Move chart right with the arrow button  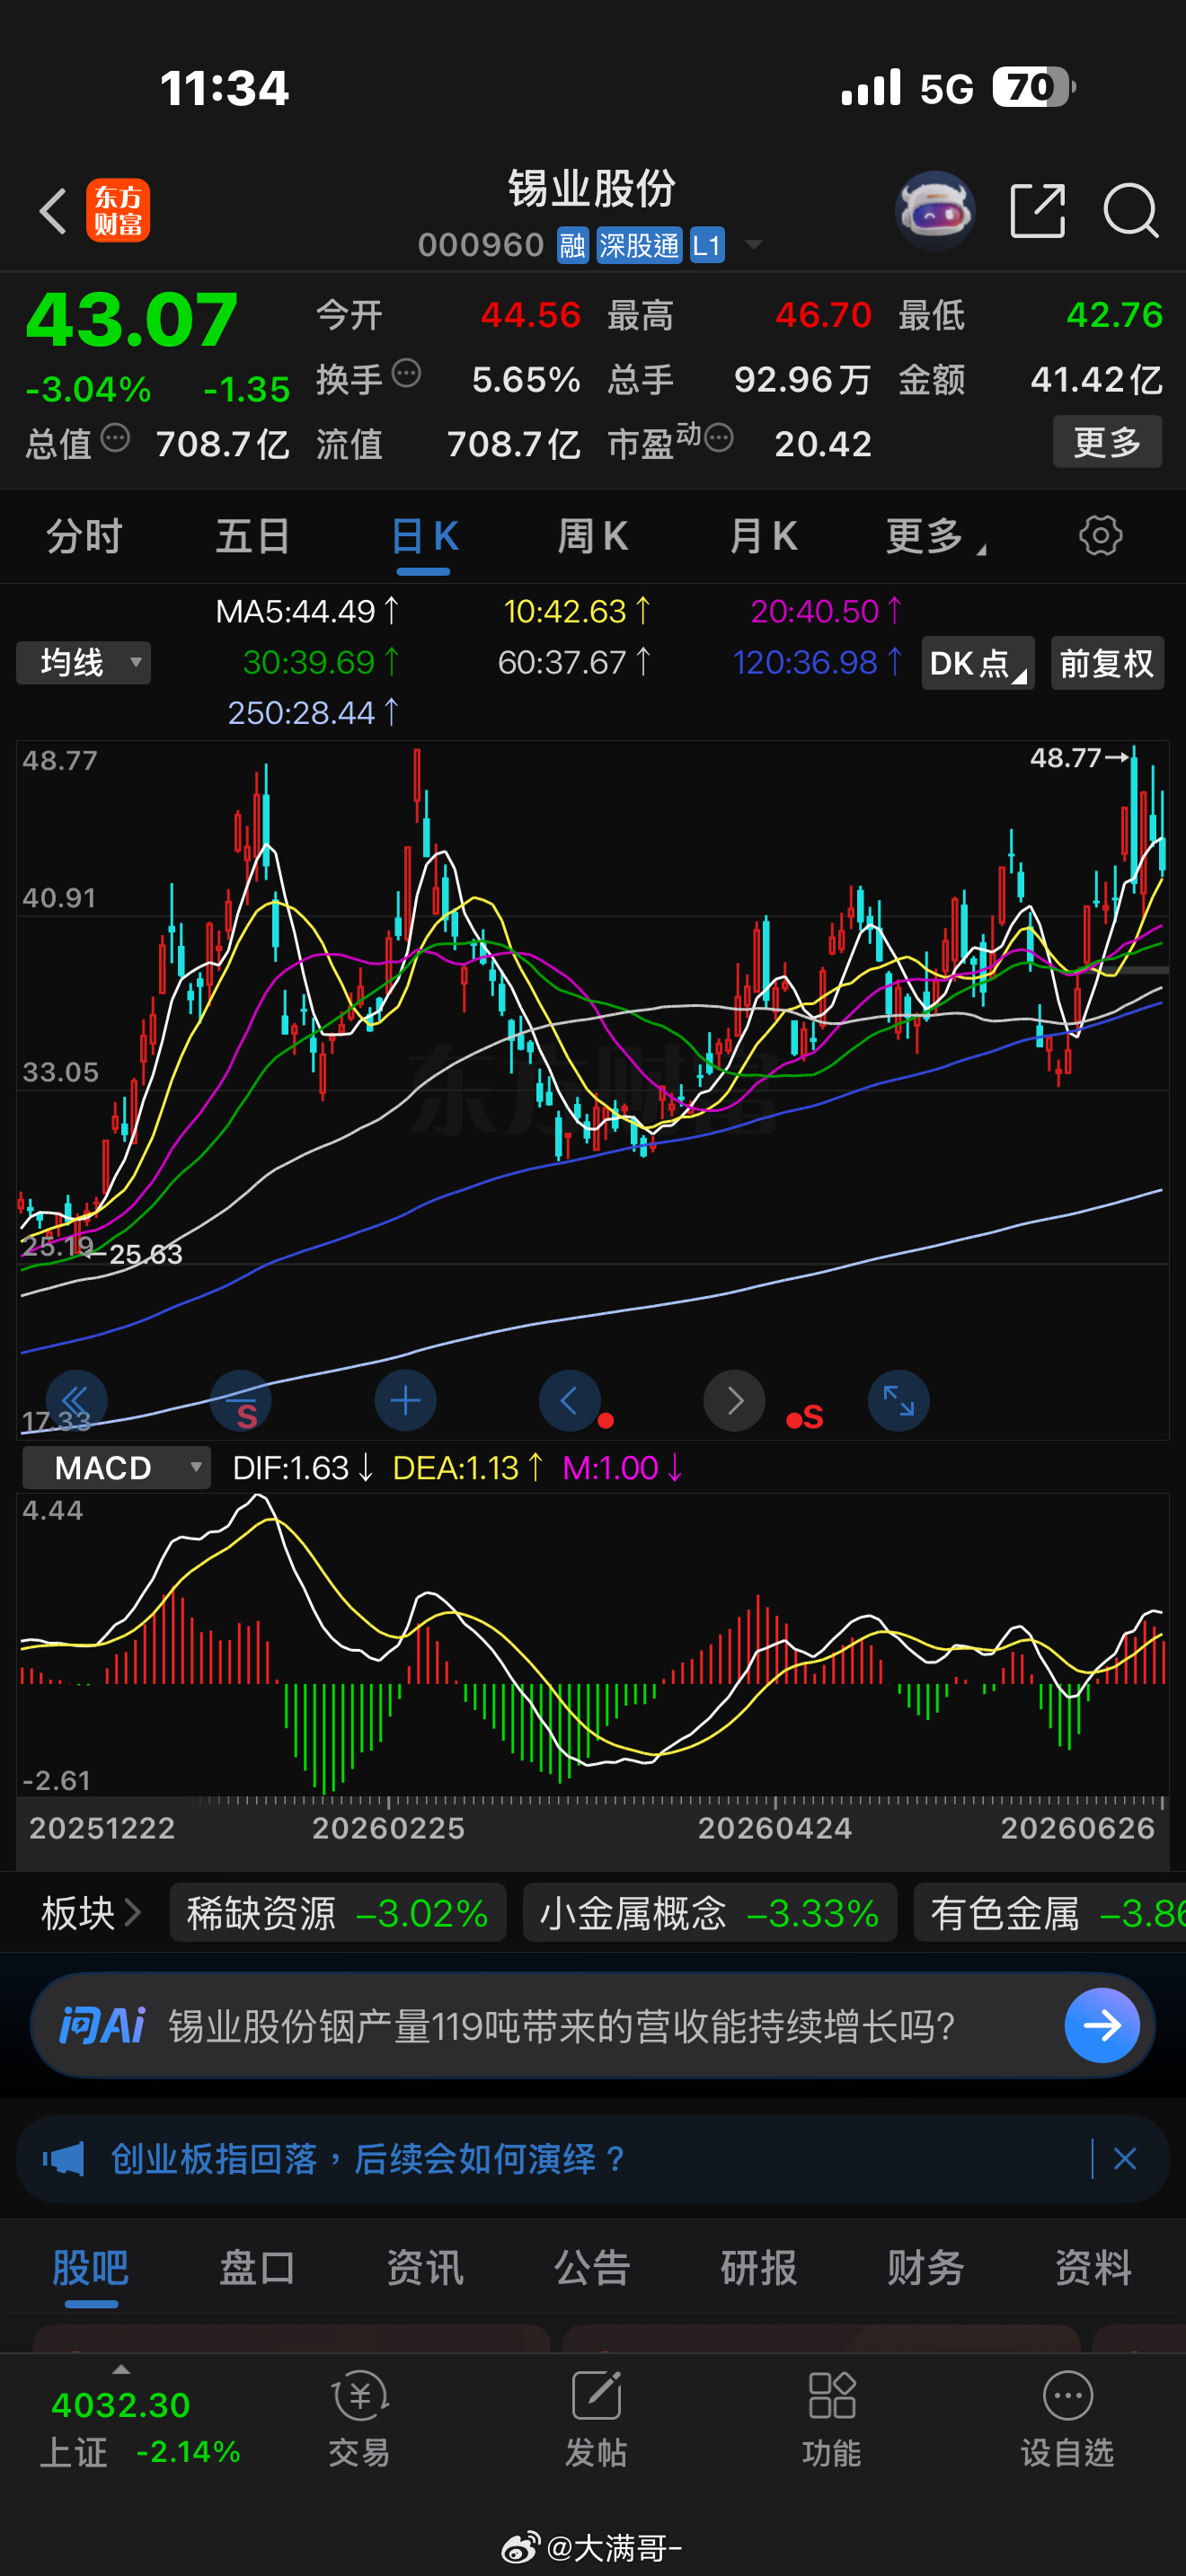[x=734, y=1400]
